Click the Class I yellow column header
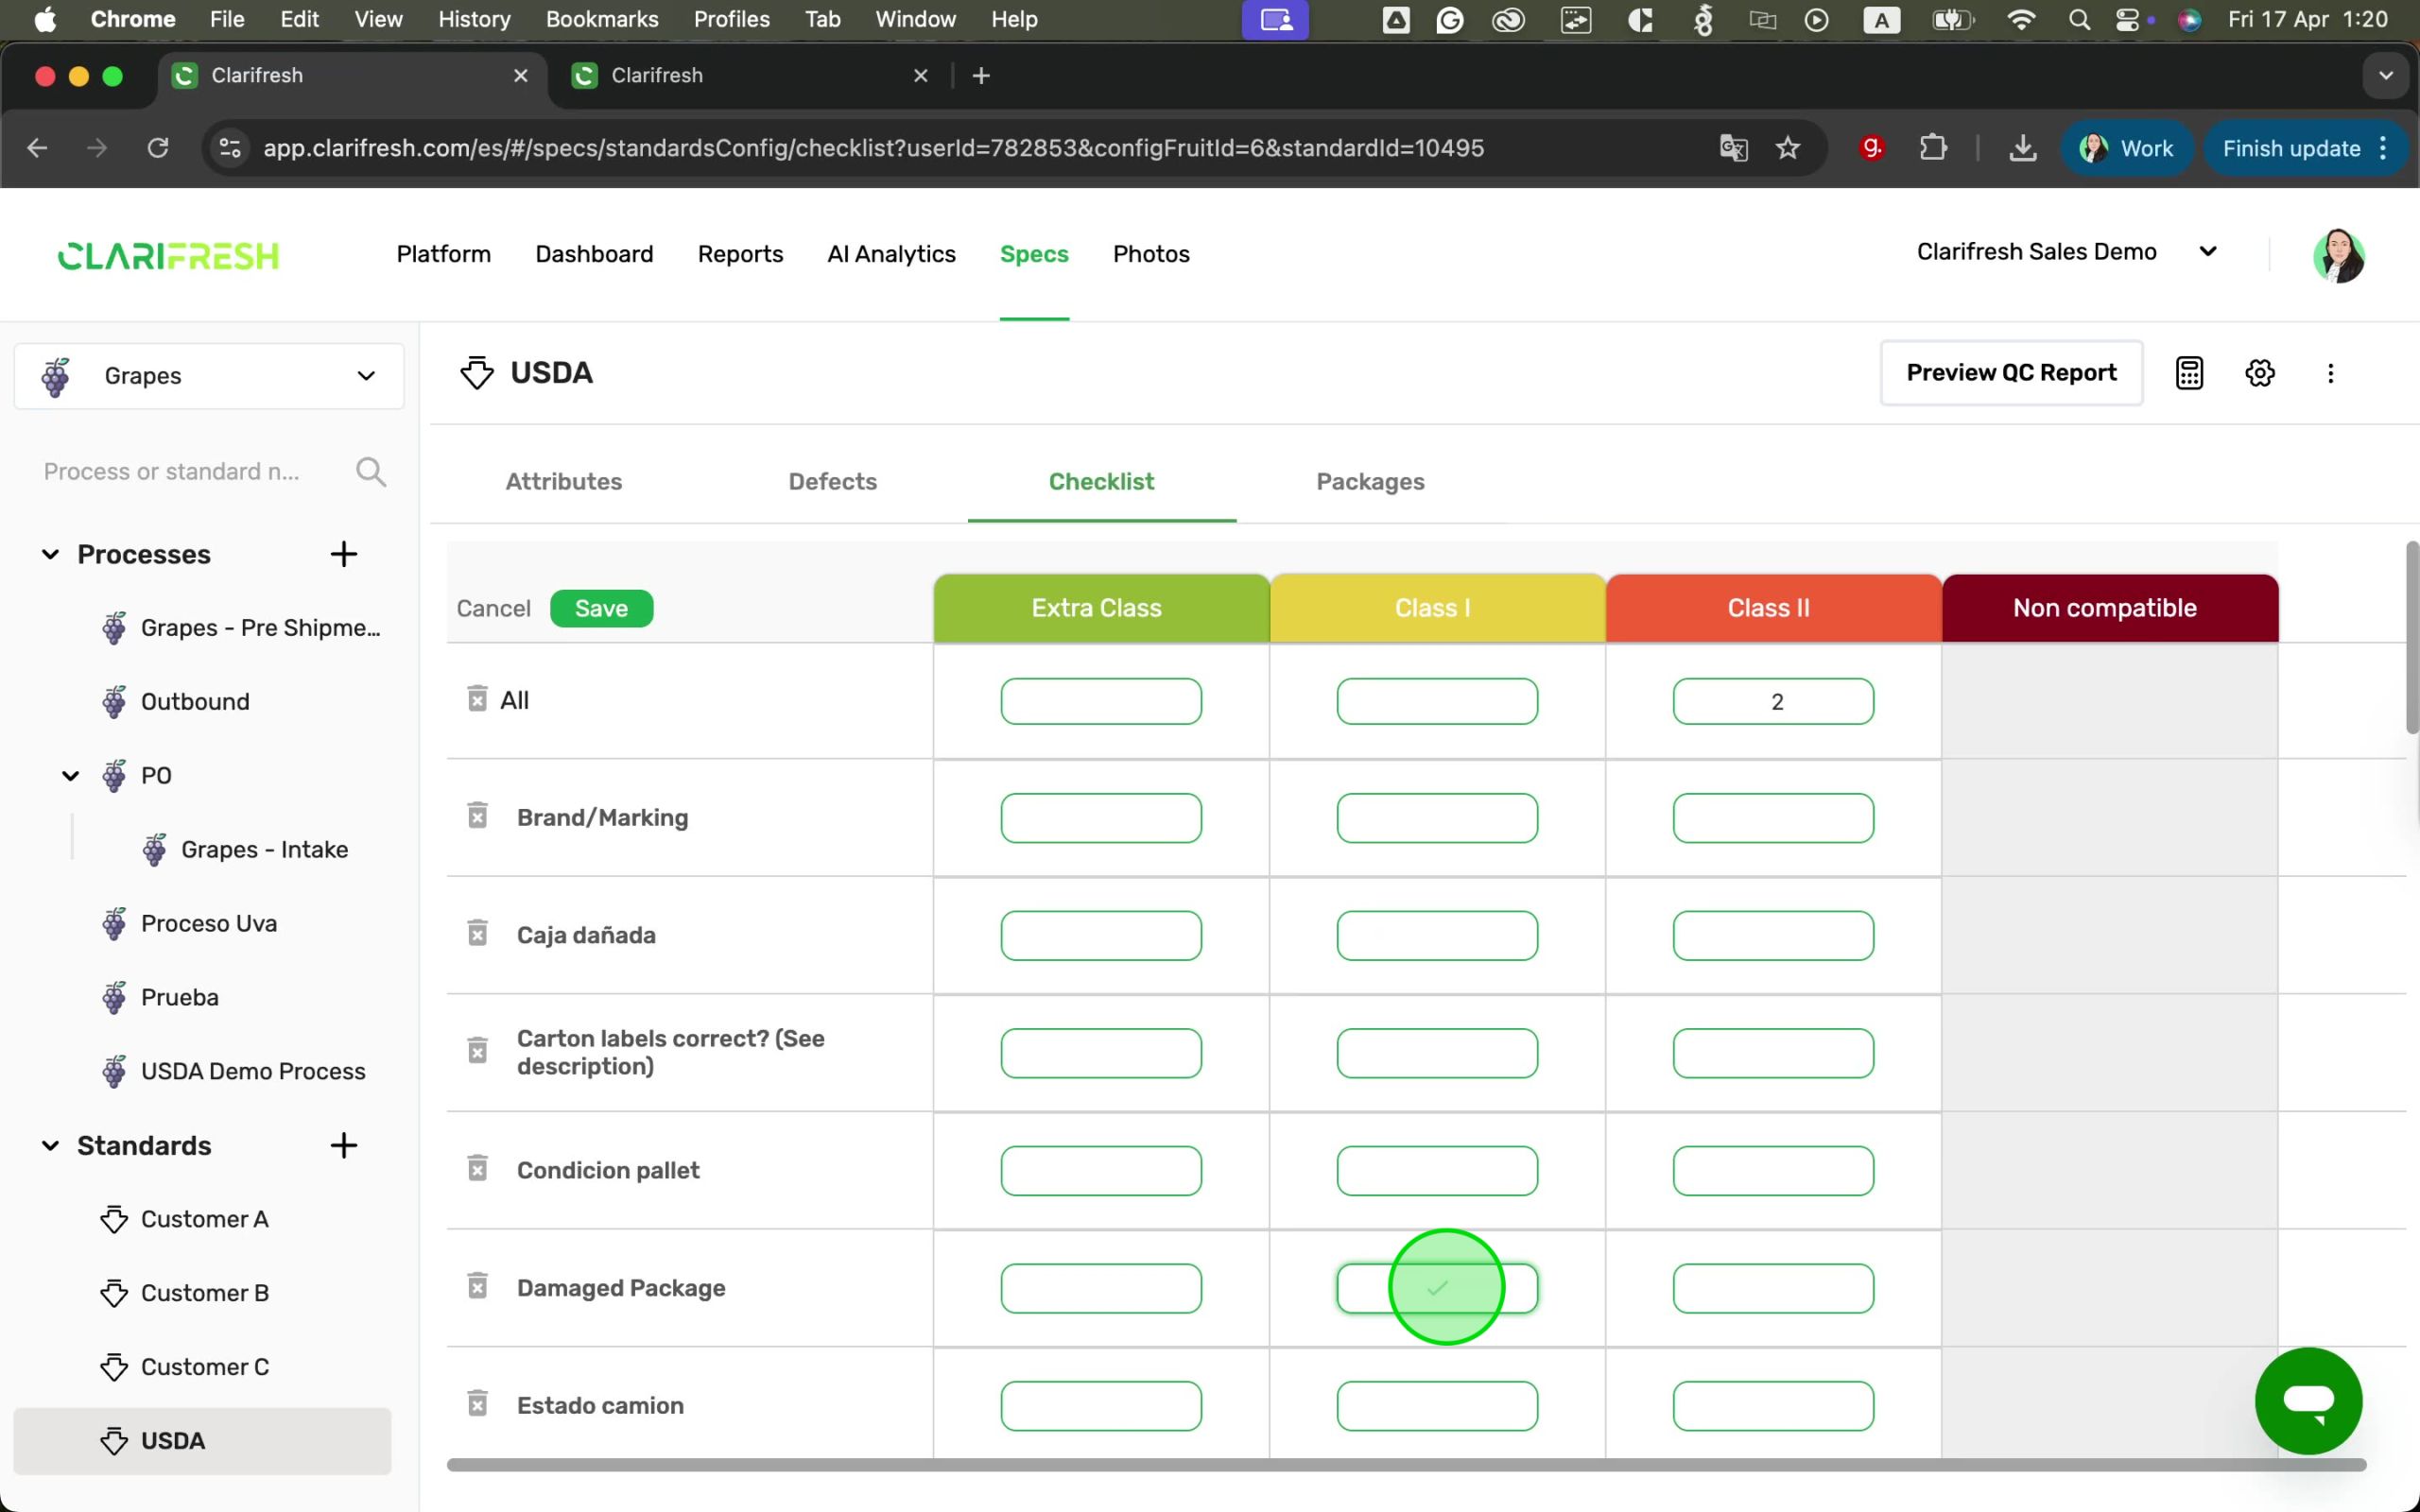 pos(1437,608)
